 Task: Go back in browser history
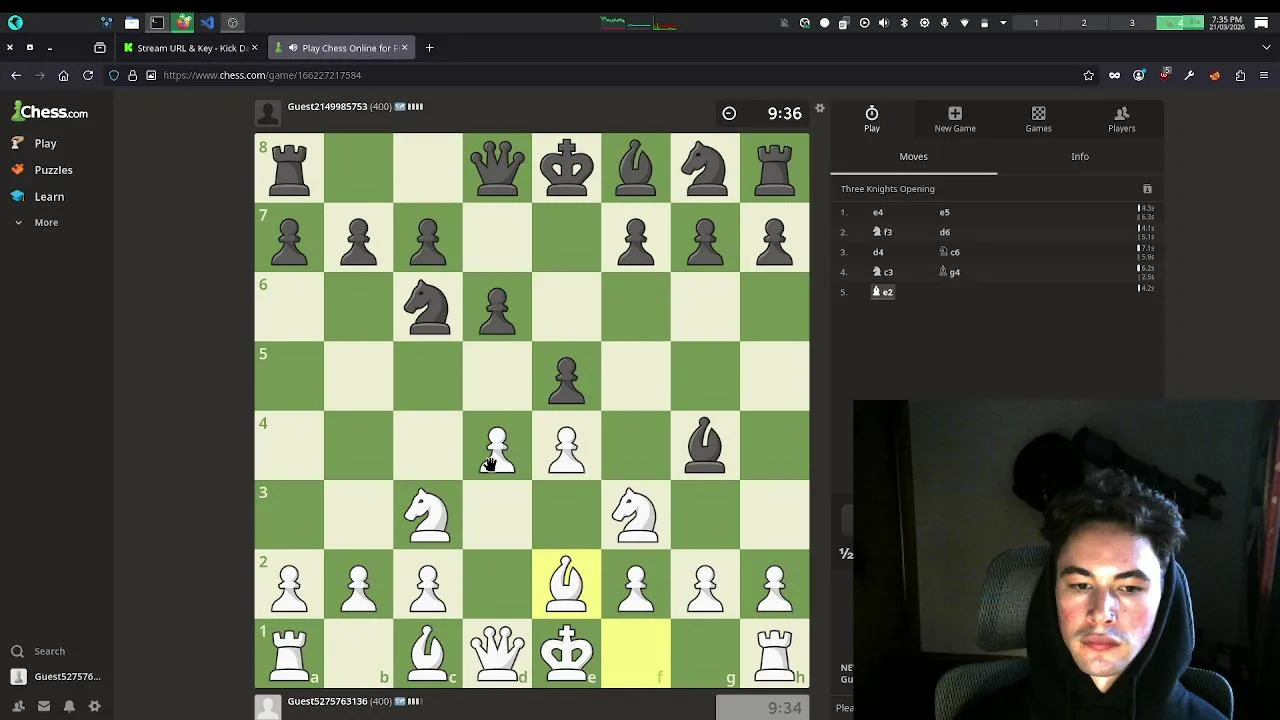(16, 75)
